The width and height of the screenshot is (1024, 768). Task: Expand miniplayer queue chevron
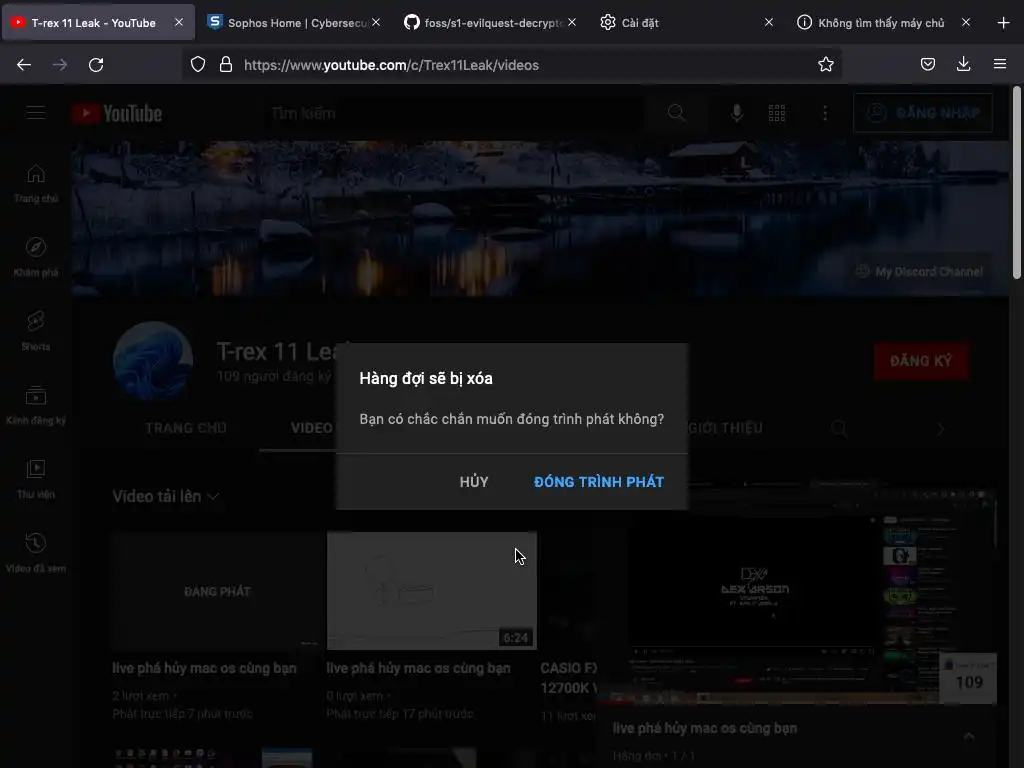968,737
